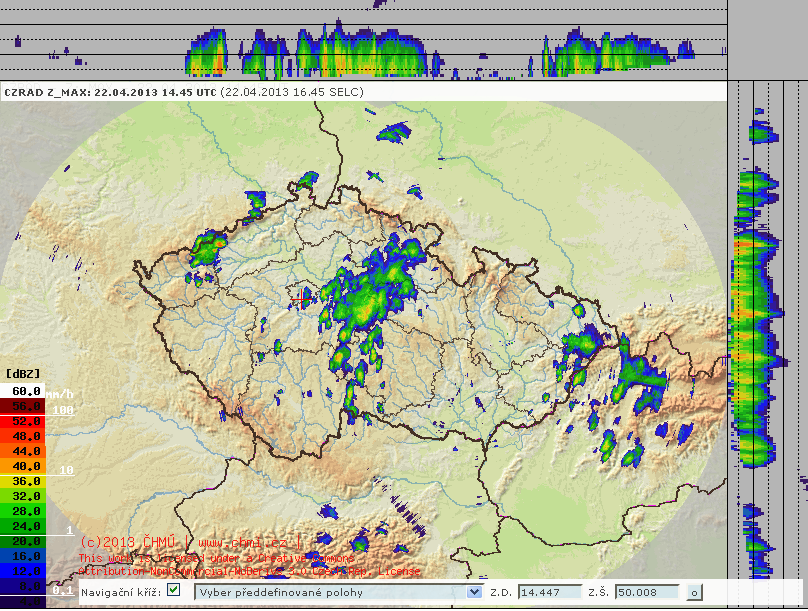This screenshot has width=808, height=611.
Task: Select the 32.0 dBZ legend swatch
Action: click(23, 496)
